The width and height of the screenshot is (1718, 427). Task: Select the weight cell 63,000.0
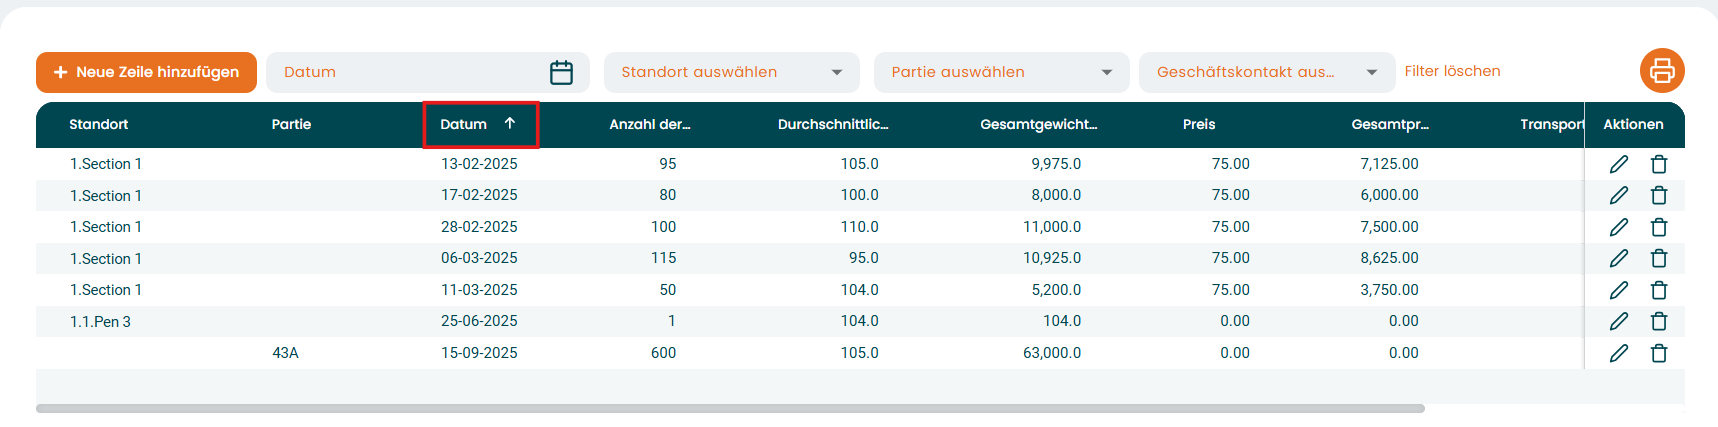pos(1052,353)
